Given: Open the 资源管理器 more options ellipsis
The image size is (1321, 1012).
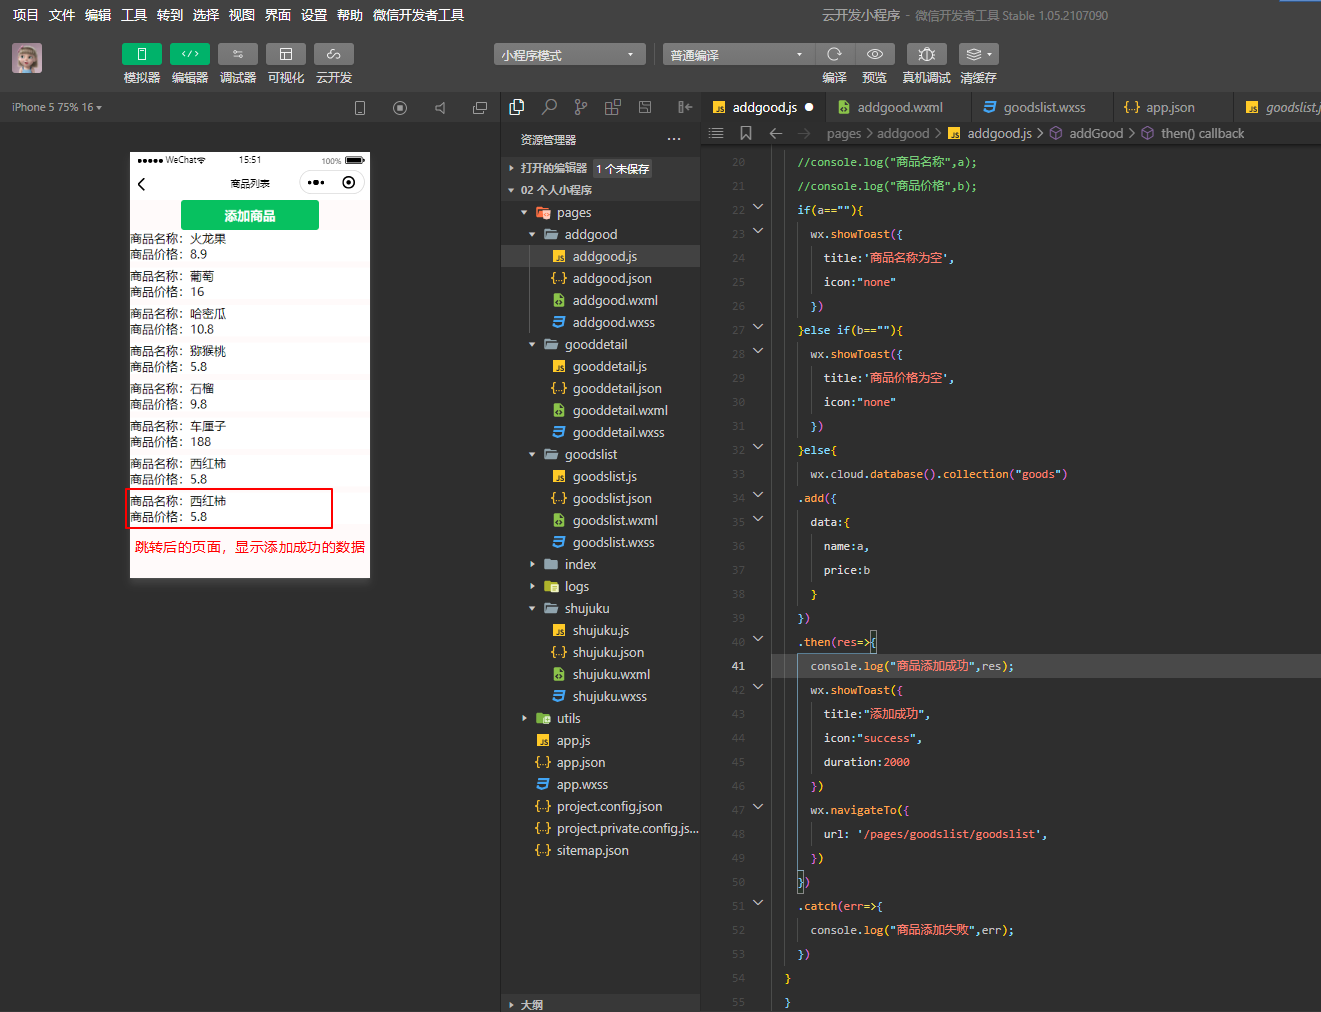Looking at the screenshot, I should tap(674, 140).
